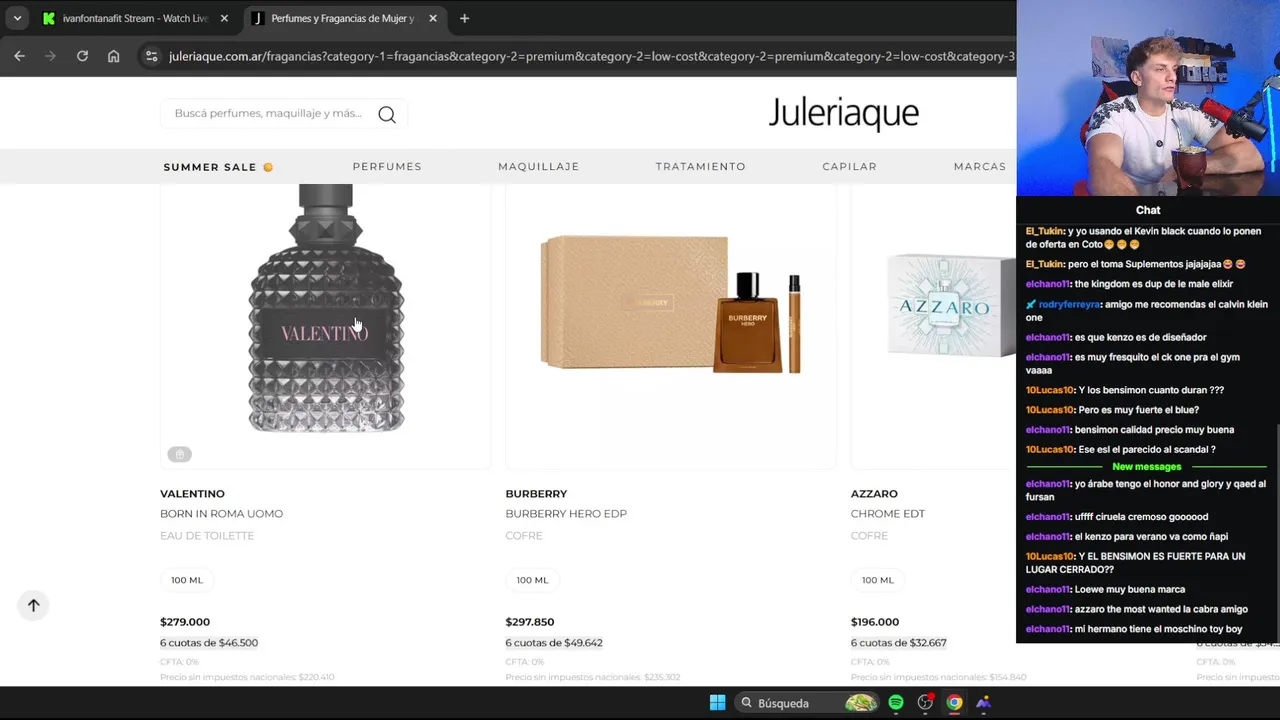Open Chrome EDT product link
Image resolution: width=1280 pixels, height=720 pixels.
point(888,513)
